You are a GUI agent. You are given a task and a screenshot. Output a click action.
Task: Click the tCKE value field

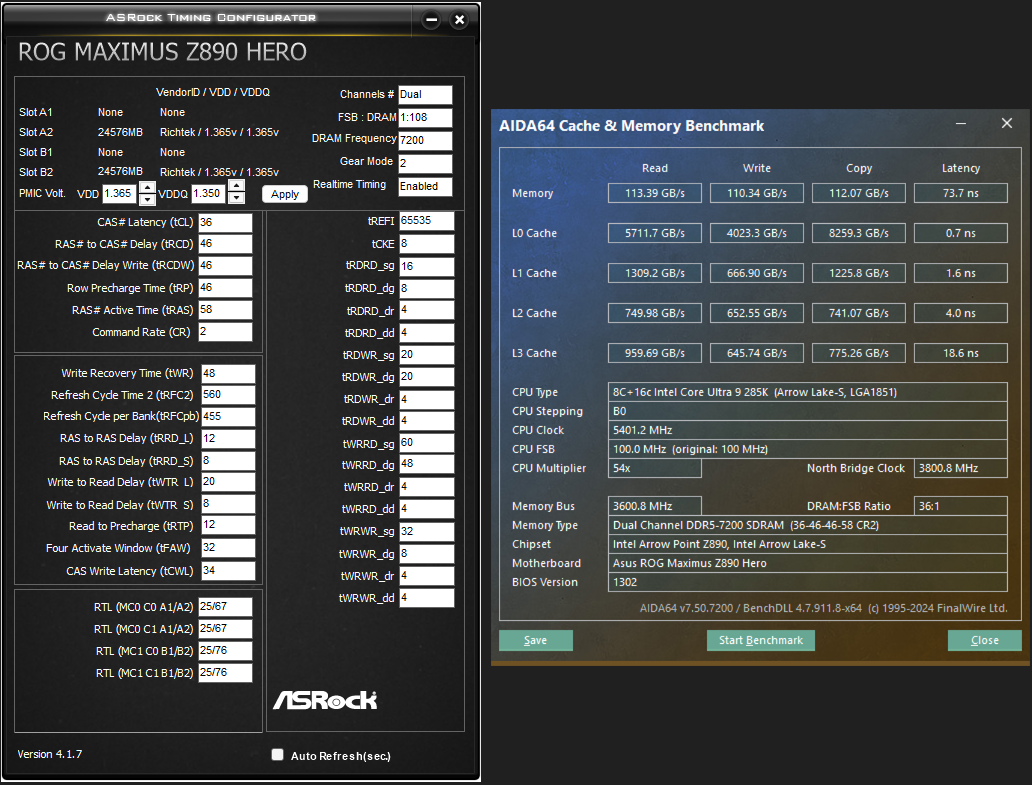point(426,244)
